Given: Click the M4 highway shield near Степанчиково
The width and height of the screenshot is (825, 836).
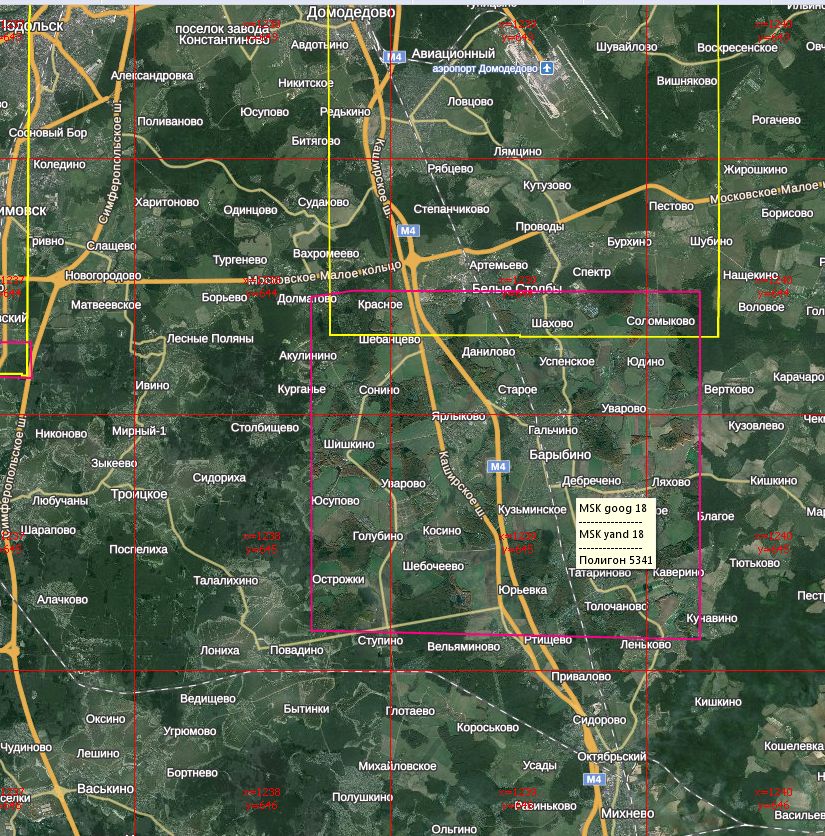Looking at the screenshot, I should (x=406, y=231).
